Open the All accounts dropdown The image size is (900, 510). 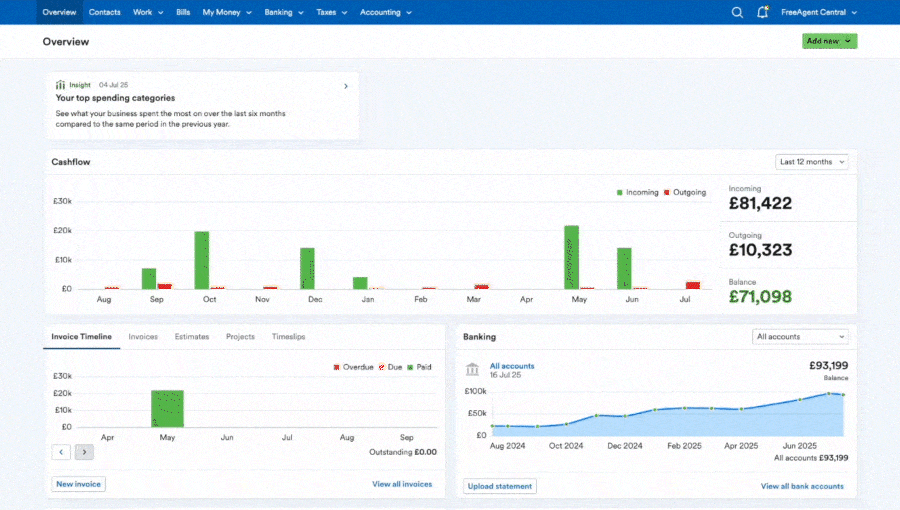[x=800, y=337]
